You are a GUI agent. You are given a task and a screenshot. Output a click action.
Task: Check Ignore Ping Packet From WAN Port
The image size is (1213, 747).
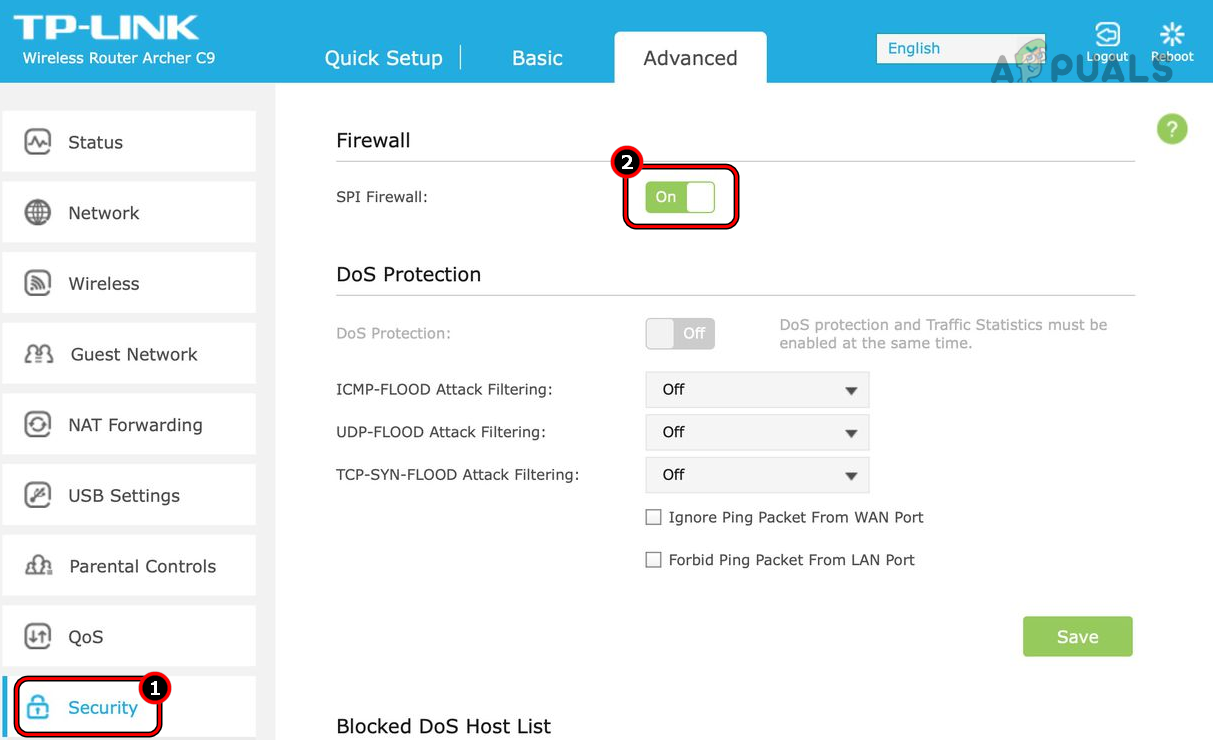(654, 517)
